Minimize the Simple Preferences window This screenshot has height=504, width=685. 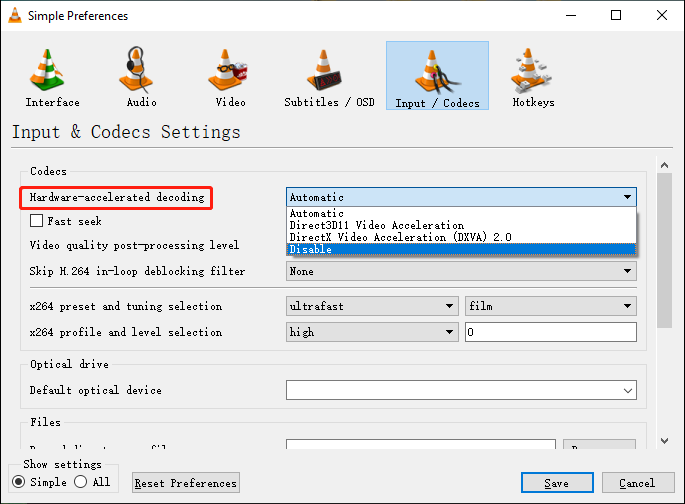[571, 15]
